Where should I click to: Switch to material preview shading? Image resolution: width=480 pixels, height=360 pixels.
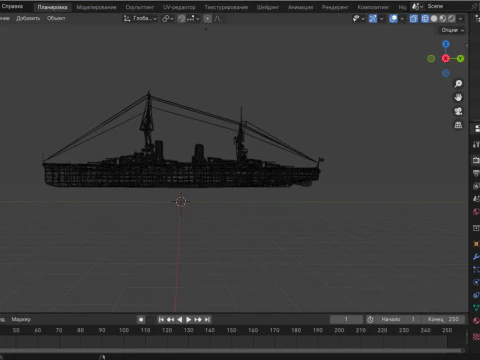click(x=443, y=19)
